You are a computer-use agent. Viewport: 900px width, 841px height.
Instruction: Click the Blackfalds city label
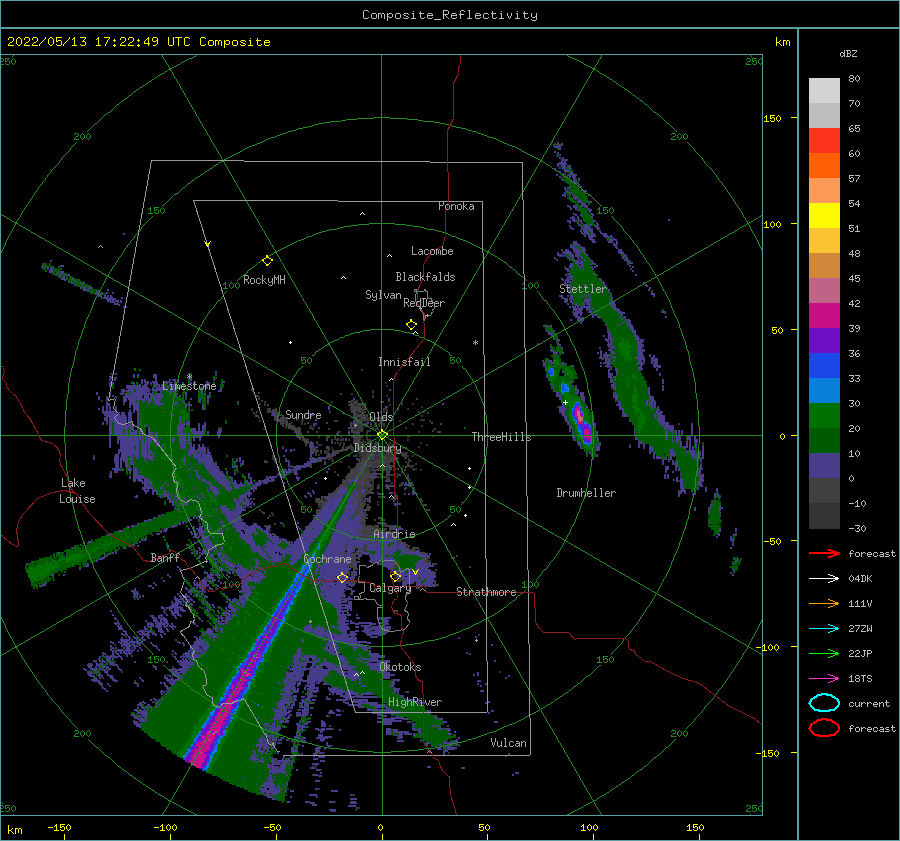click(x=425, y=277)
